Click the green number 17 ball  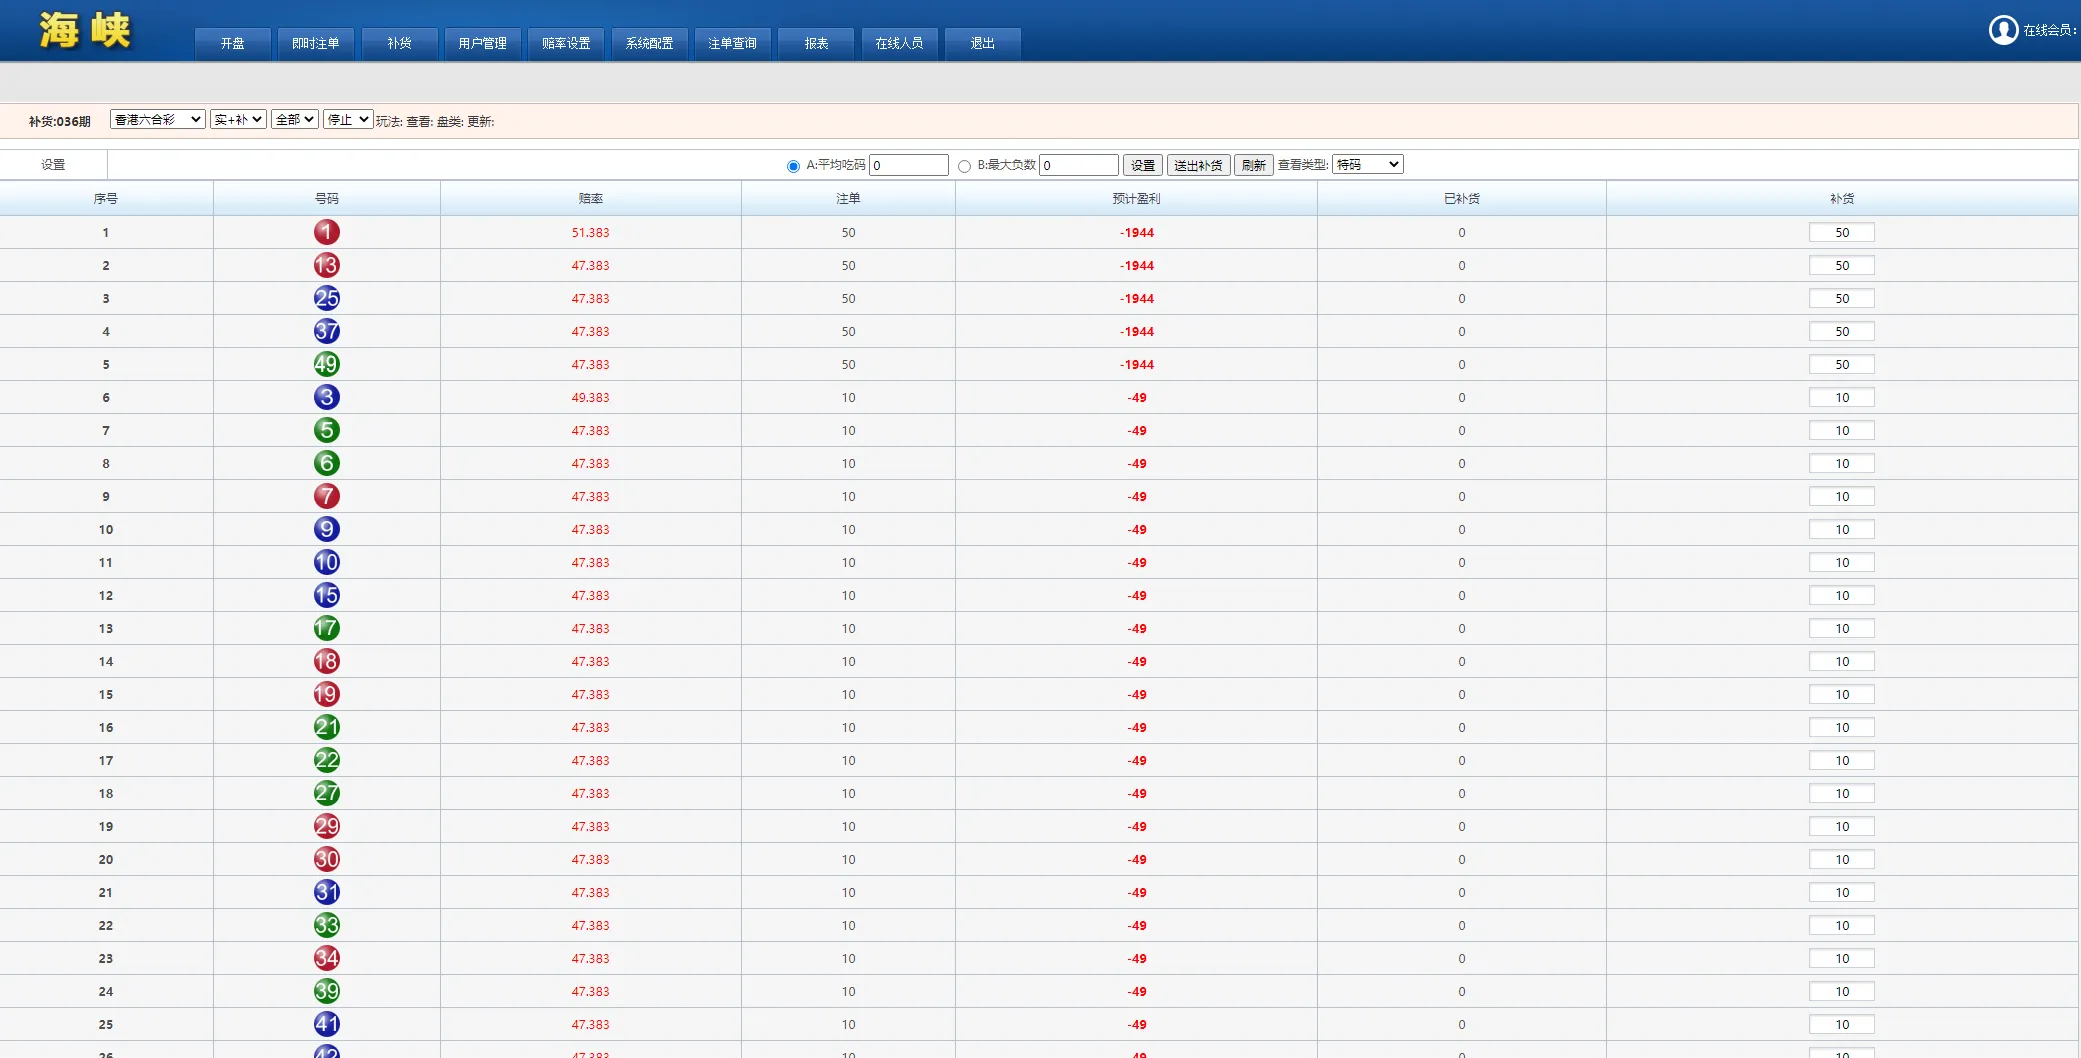click(326, 628)
